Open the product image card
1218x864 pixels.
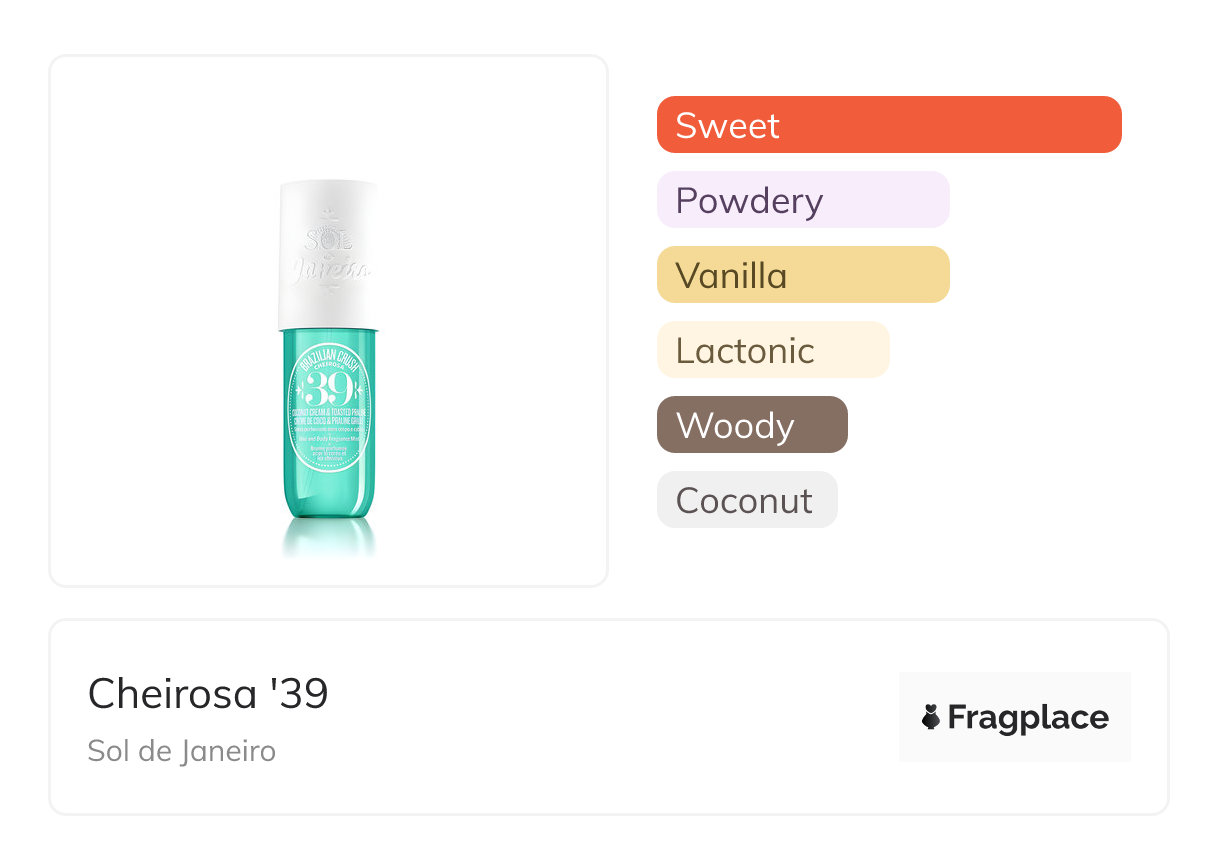point(328,320)
